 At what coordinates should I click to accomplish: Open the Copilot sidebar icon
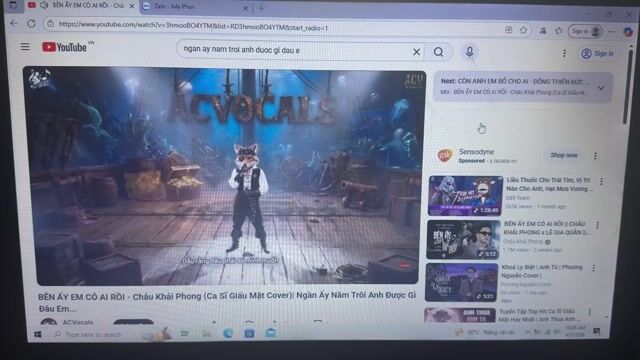click(628, 31)
